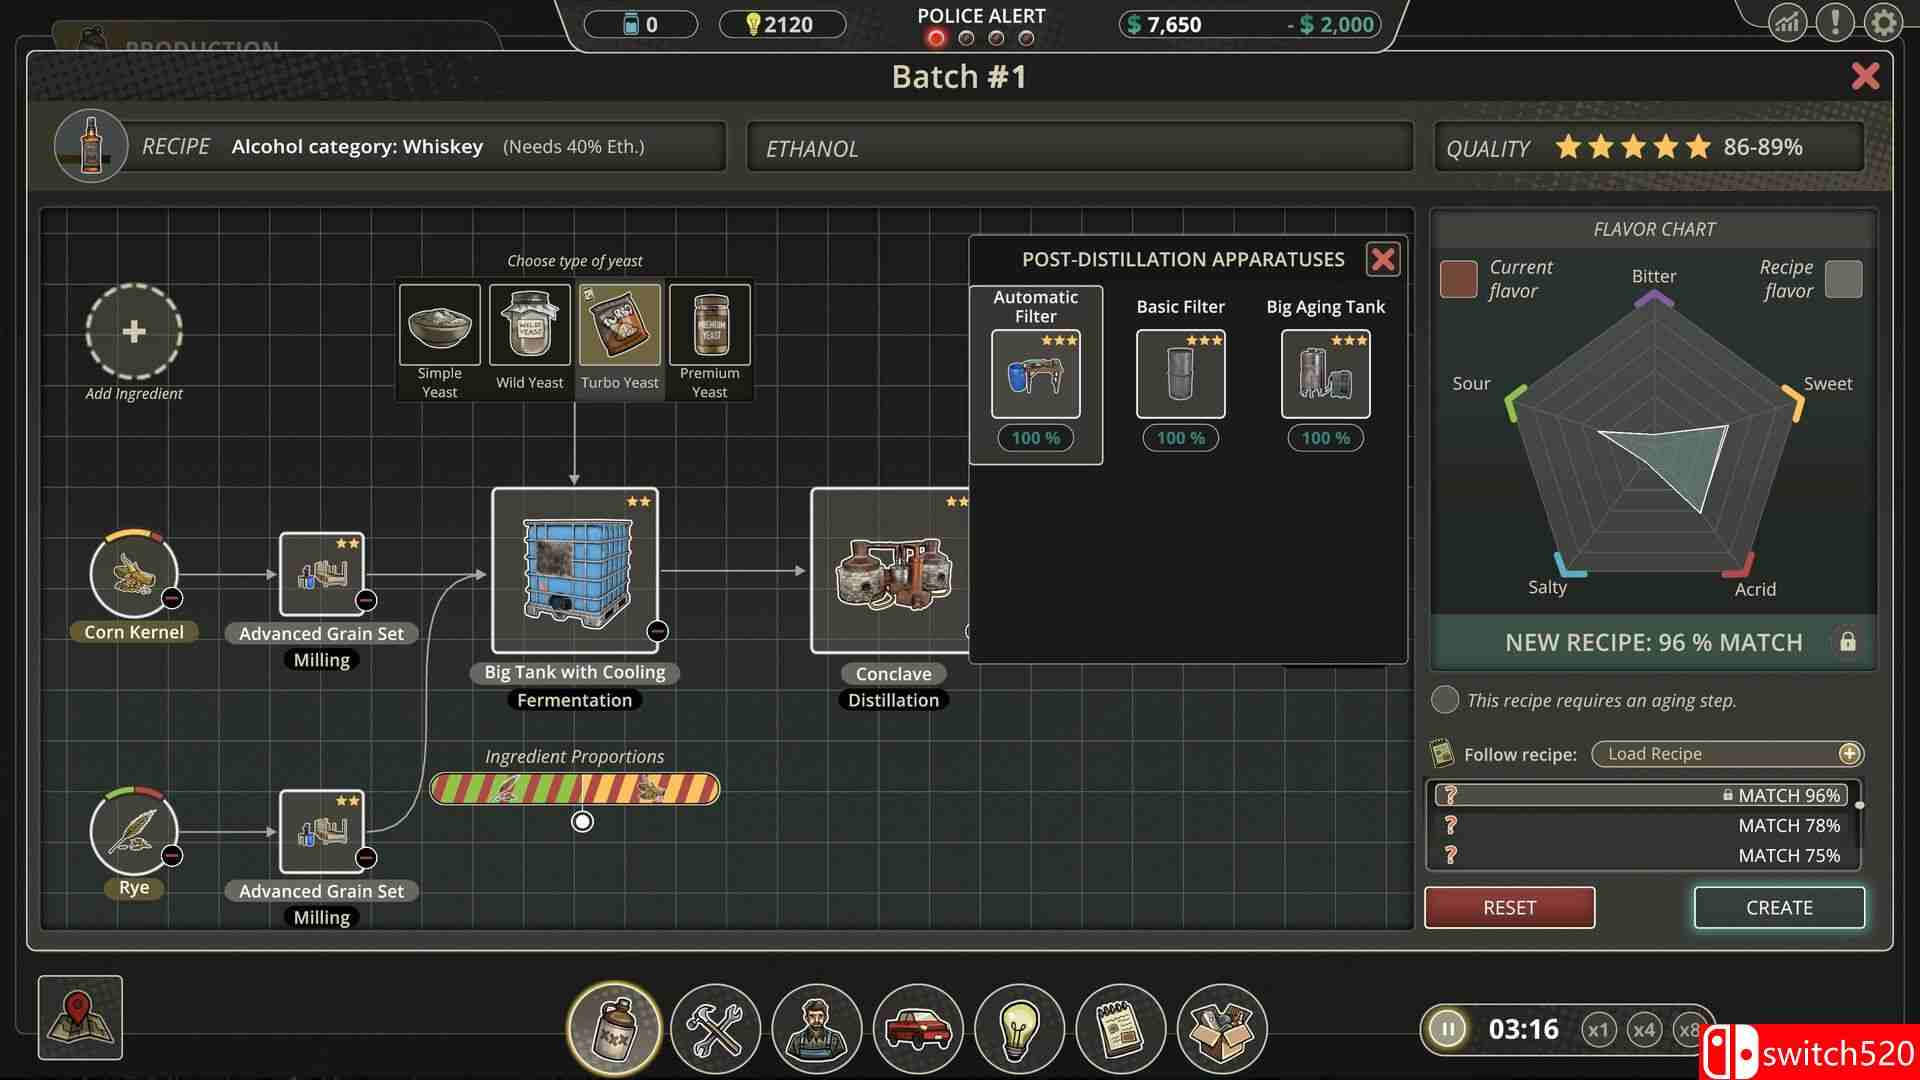
Task: Select the MATCH 96% recipe
Action: pos(1640,795)
